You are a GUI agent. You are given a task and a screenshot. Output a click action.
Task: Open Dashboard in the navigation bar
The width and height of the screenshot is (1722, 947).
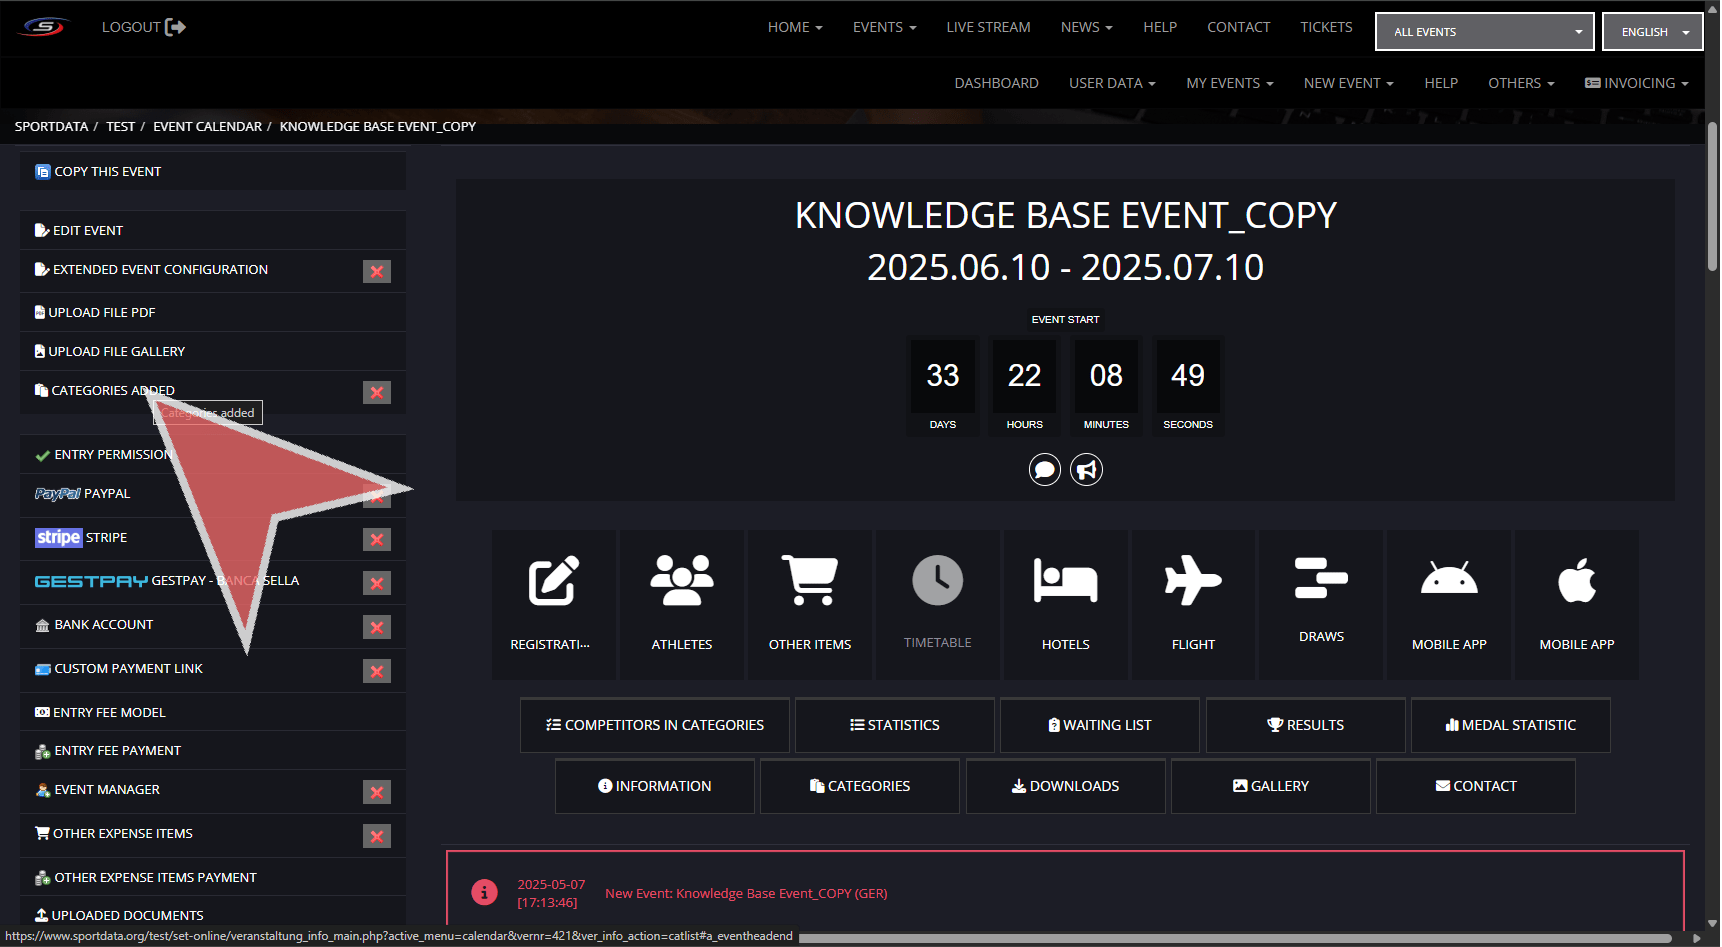[996, 83]
